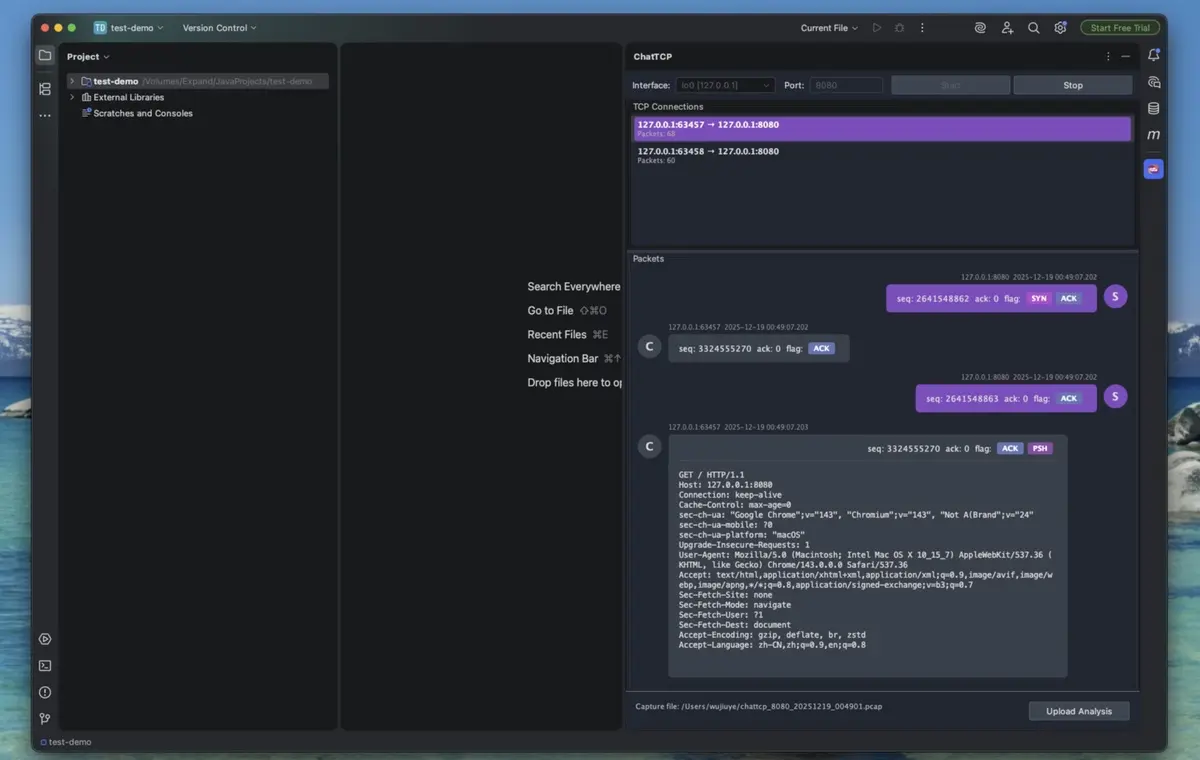The width and height of the screenshot is (1200, 760).
Task: Click the Structure icon in left stripe
Action: (44, 89)
